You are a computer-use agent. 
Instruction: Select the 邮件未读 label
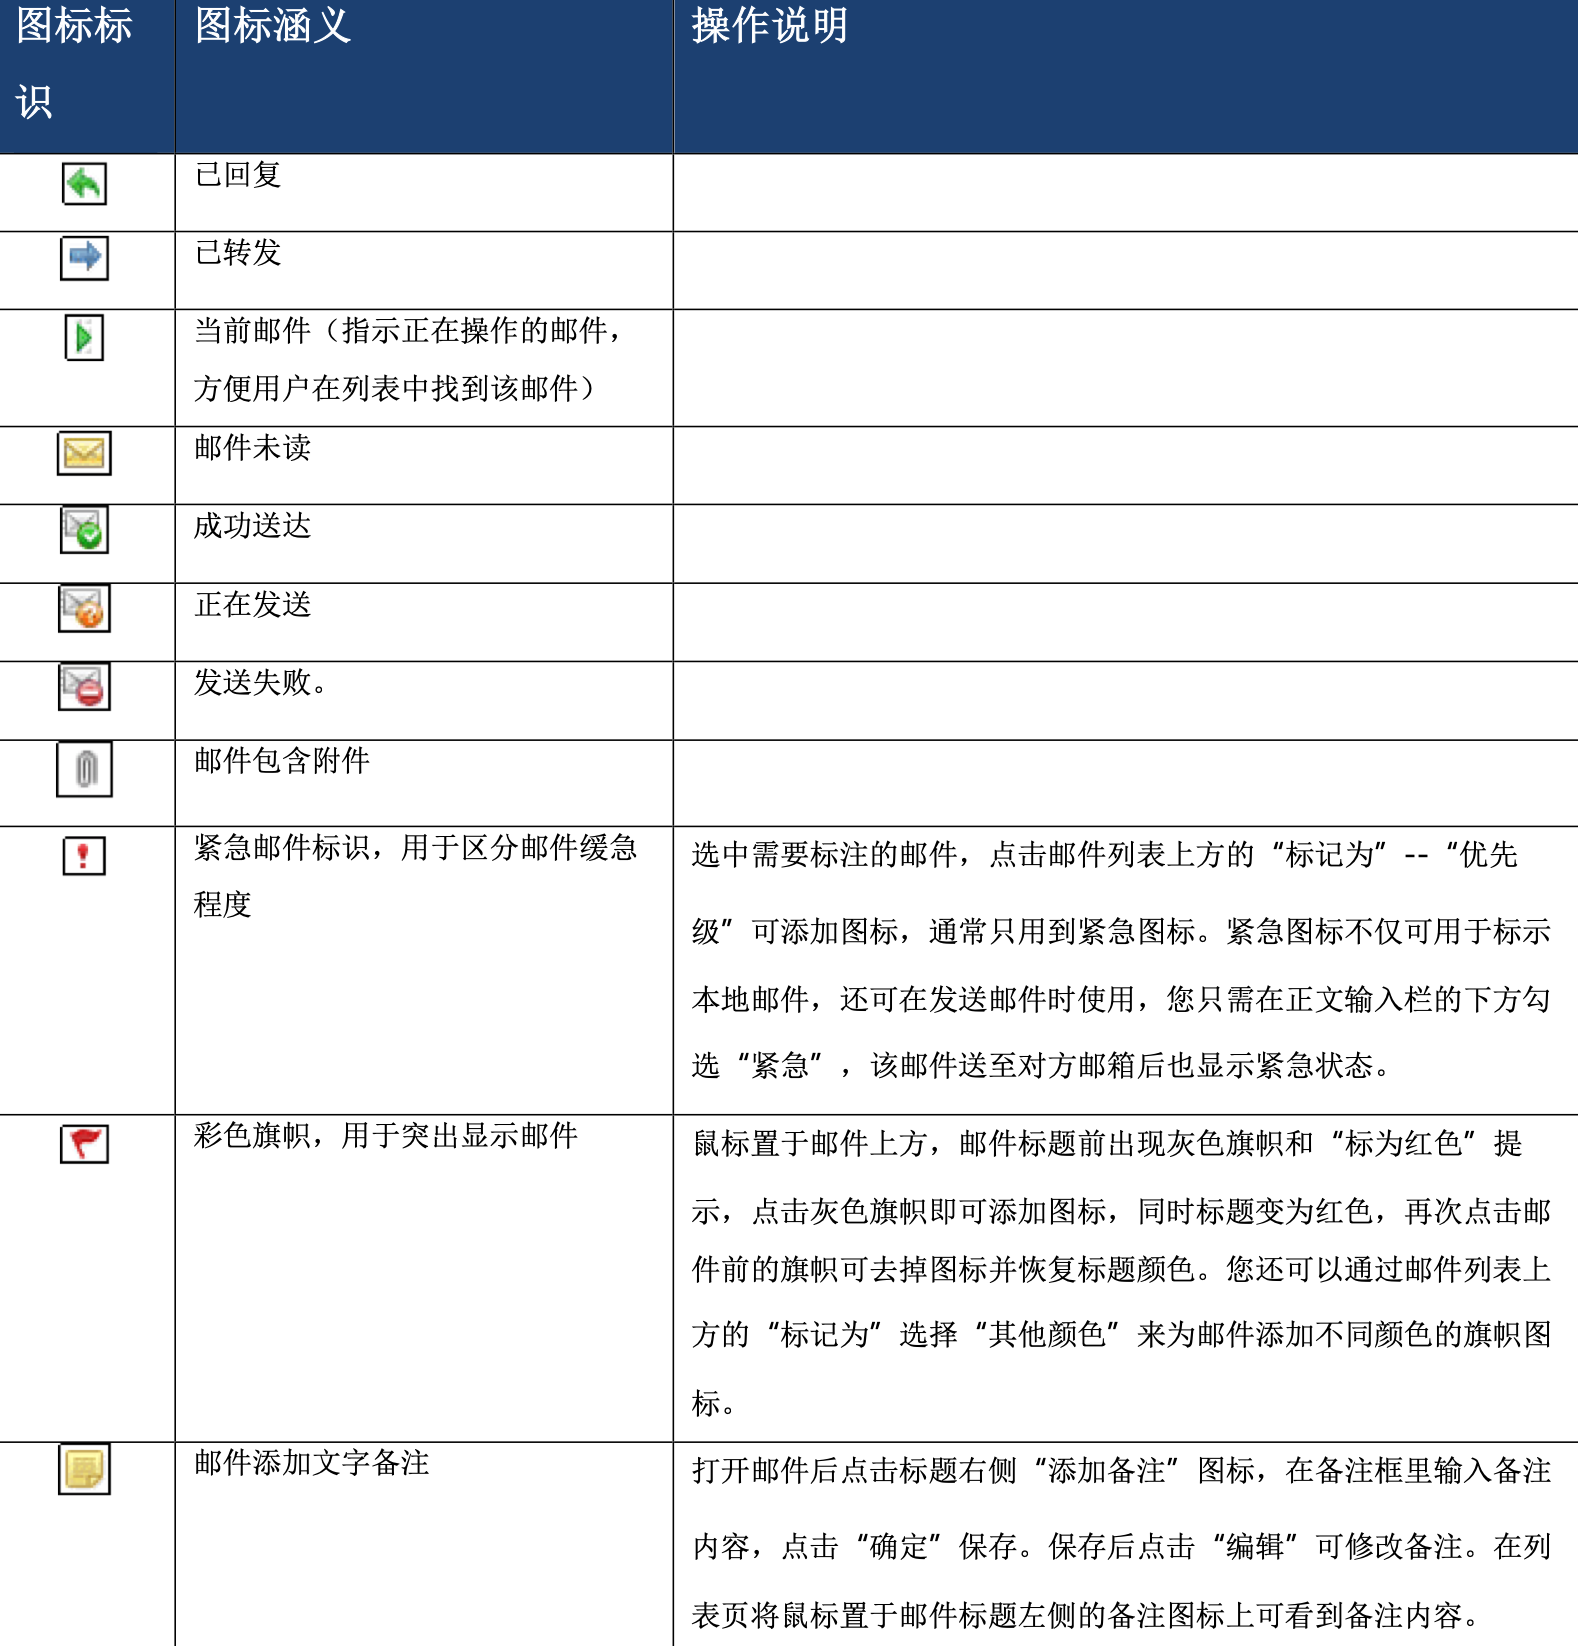point(253,448)
